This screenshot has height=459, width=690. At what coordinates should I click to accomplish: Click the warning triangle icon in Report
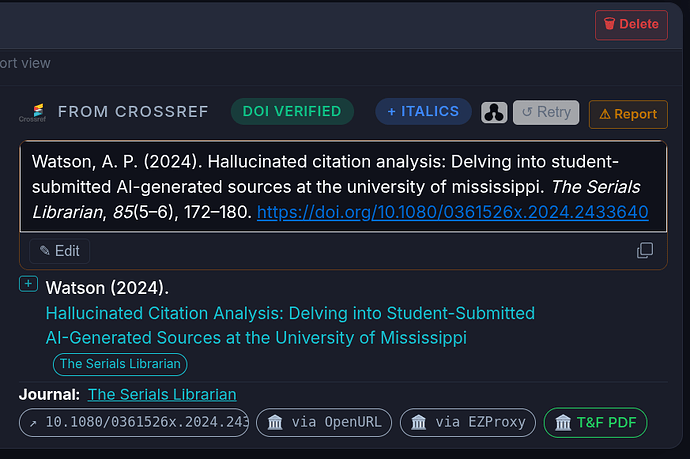[x=605, y=114]
